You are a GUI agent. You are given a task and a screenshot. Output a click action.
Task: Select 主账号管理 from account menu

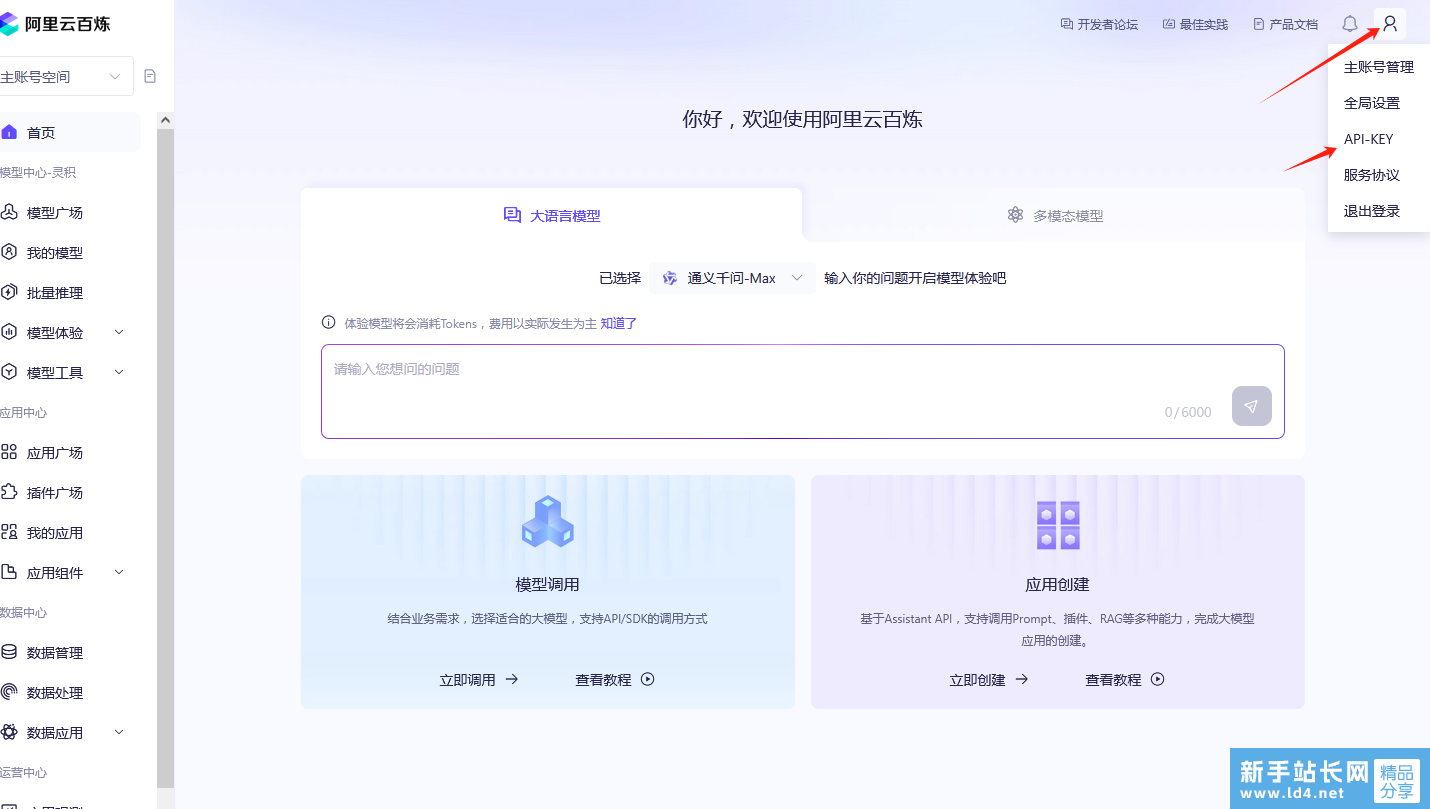pyautogui.click(x=1379, y=67)
